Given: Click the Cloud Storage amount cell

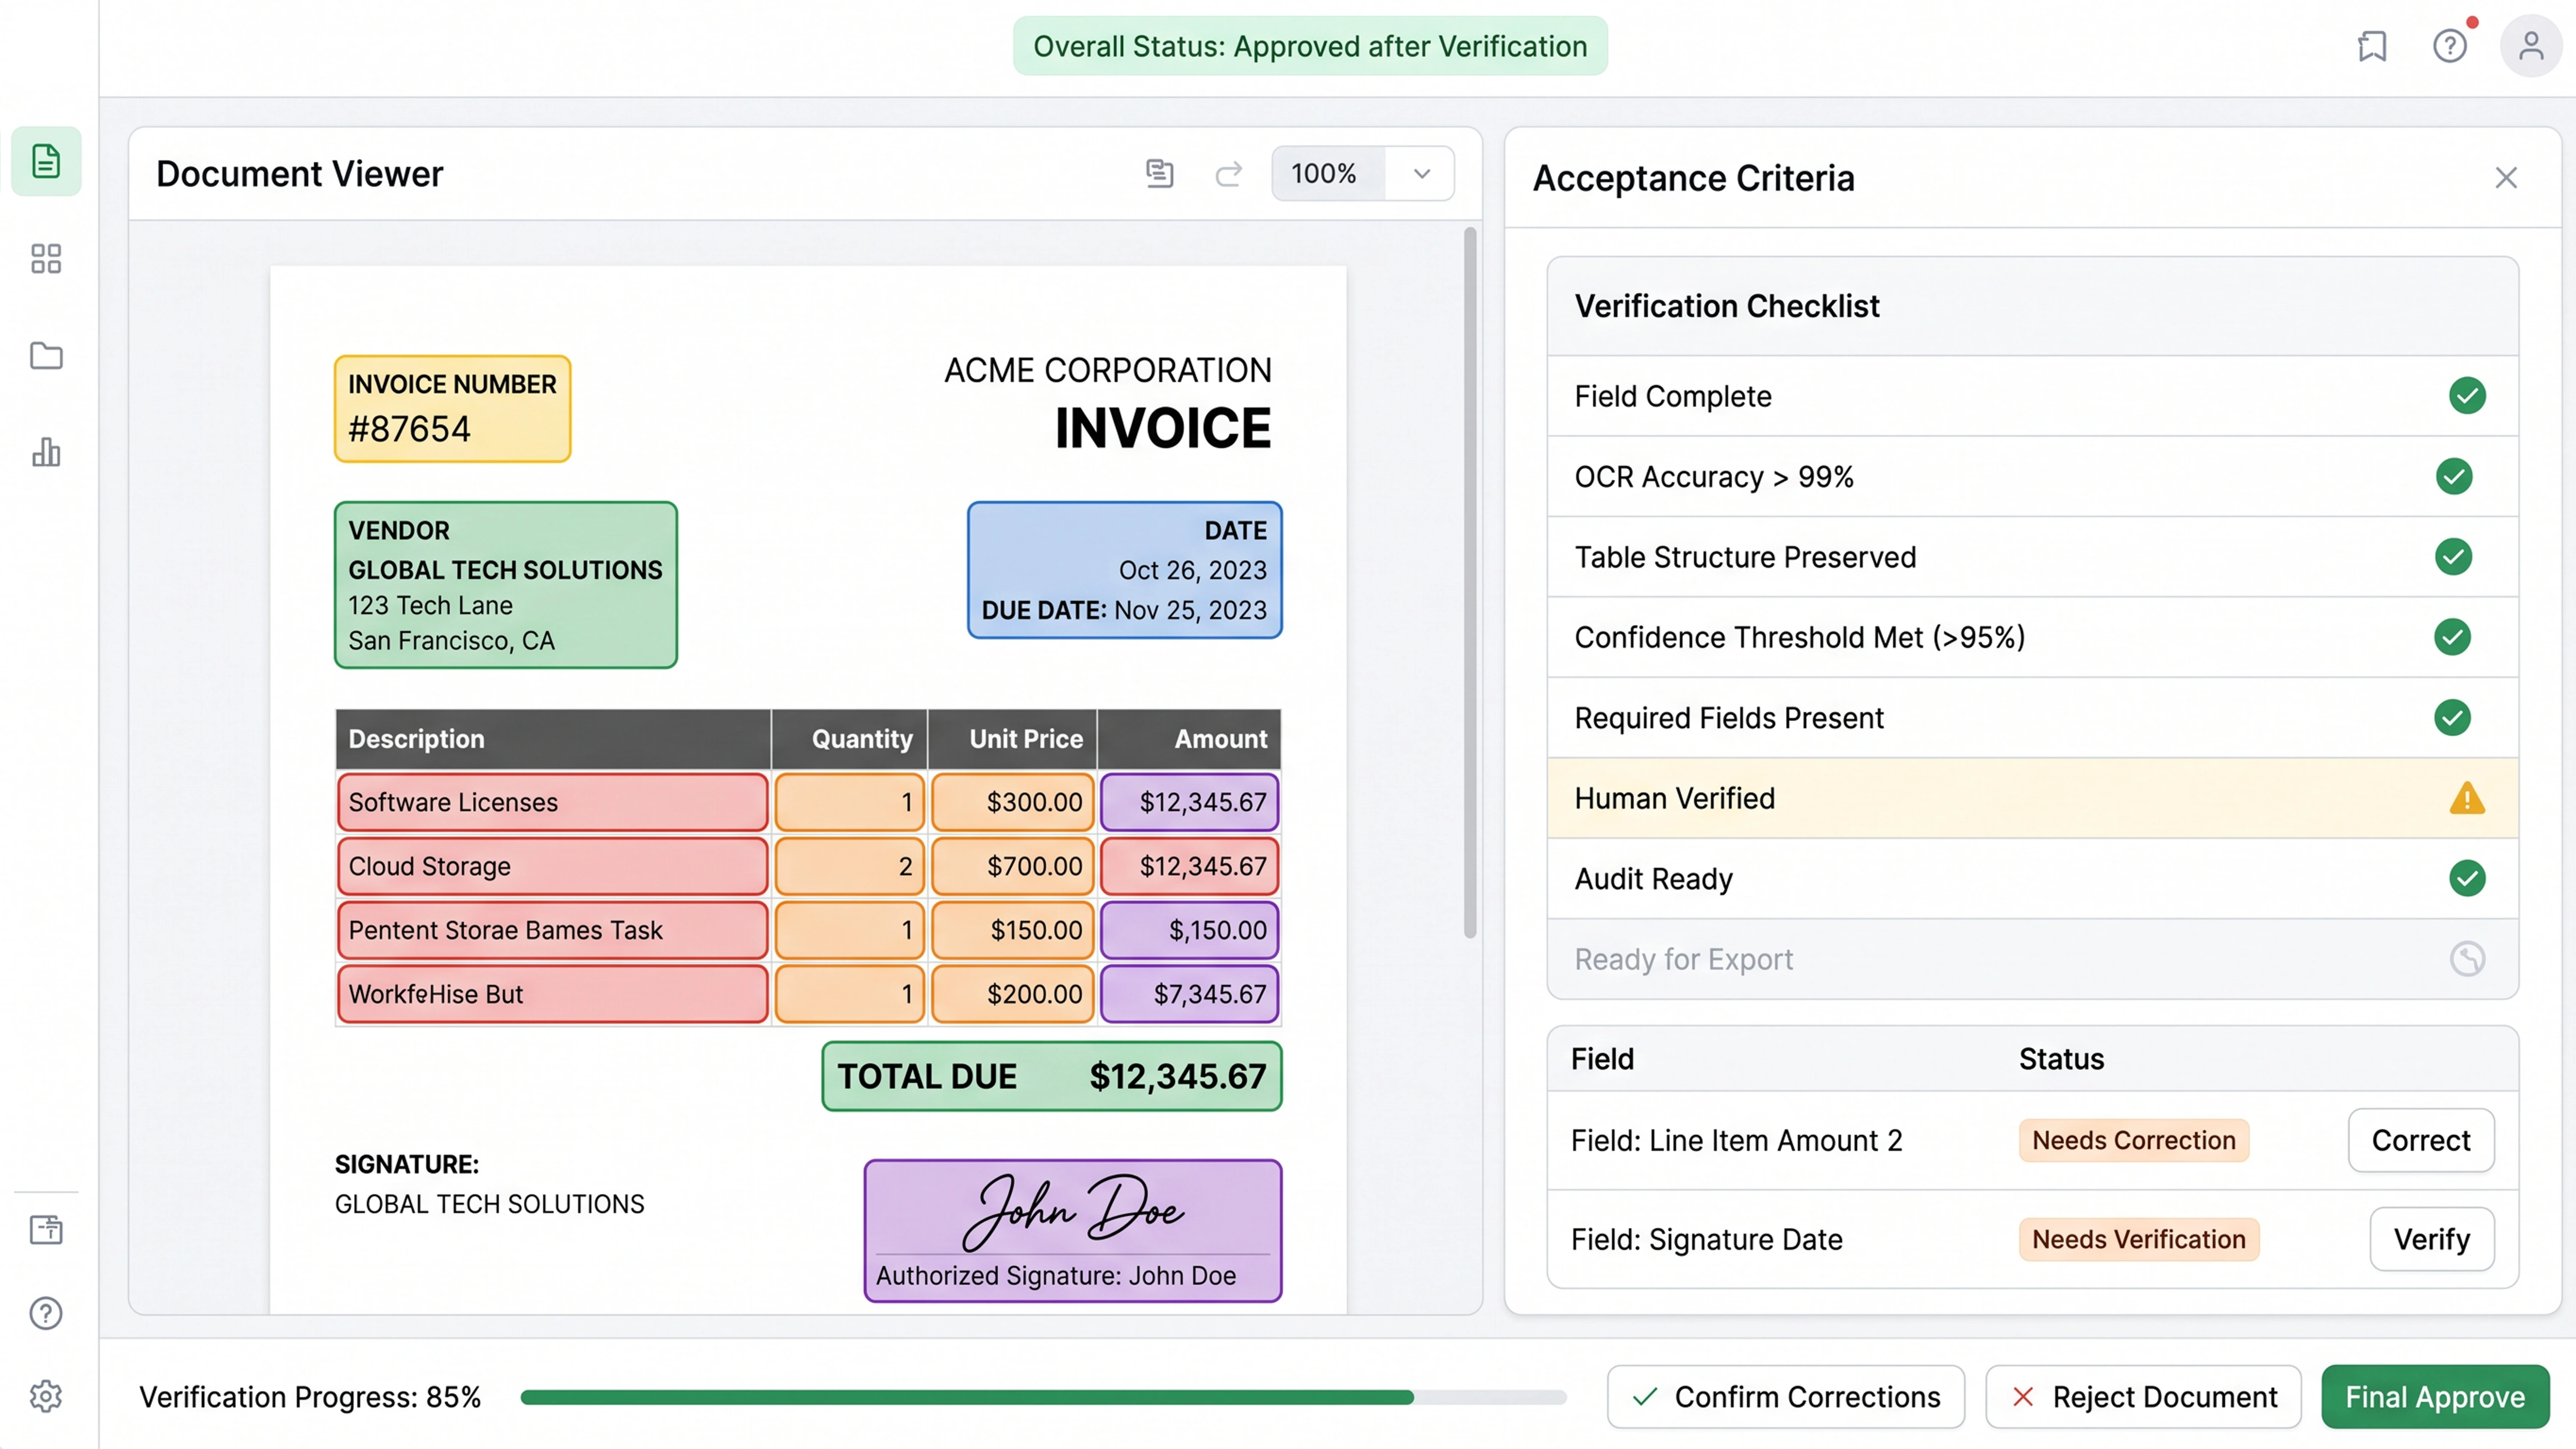Looking at the screenshot, I should pyautogui.click(x=1190, y=866).
